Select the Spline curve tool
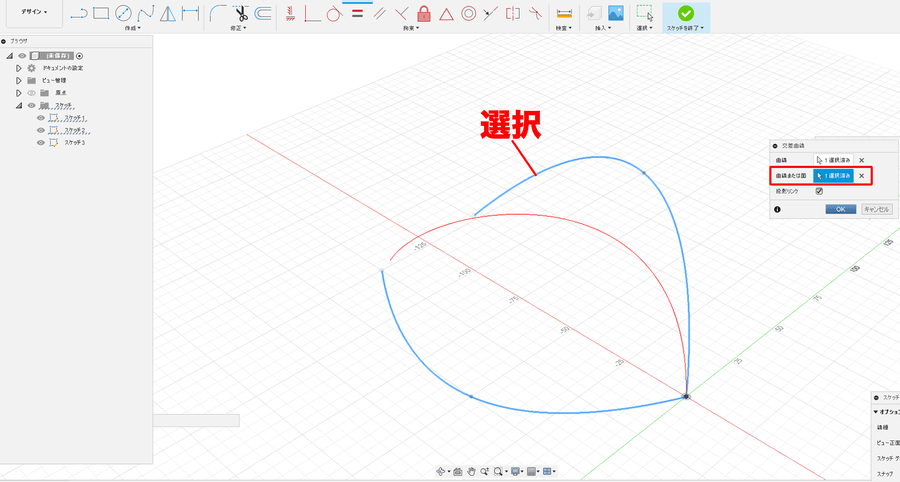The height and width of the screenshot is (482, 900). coord(145,13)
